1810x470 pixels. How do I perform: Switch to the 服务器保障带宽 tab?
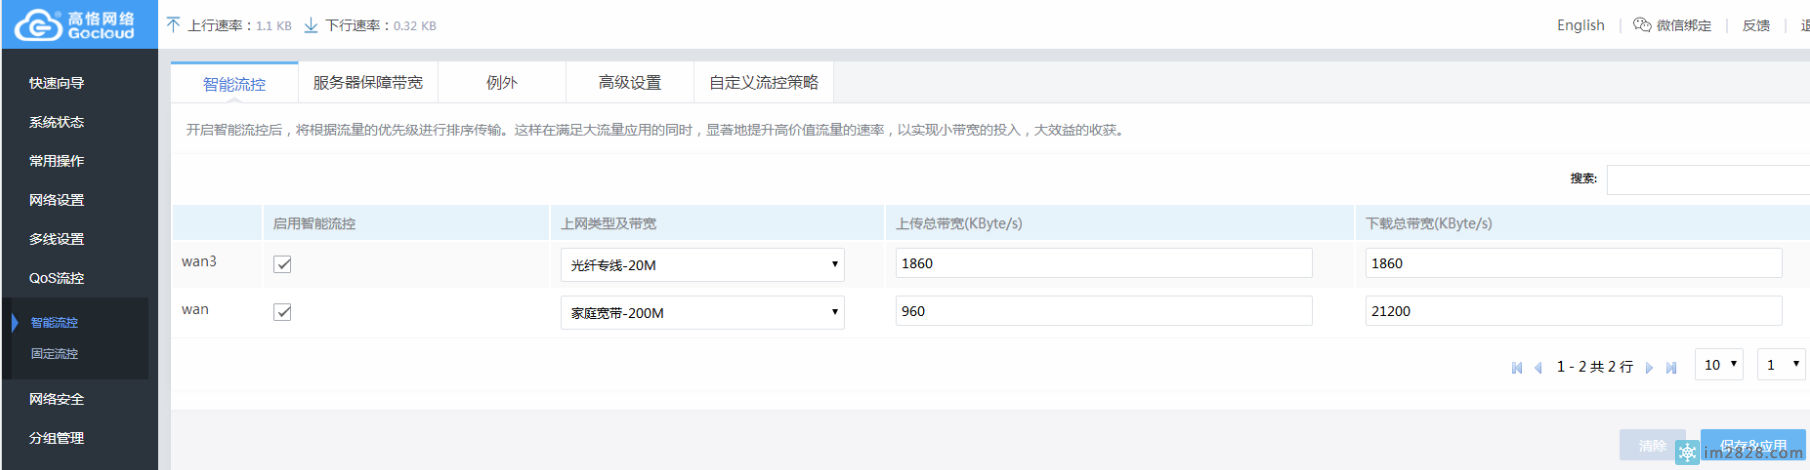click(368, 83)
